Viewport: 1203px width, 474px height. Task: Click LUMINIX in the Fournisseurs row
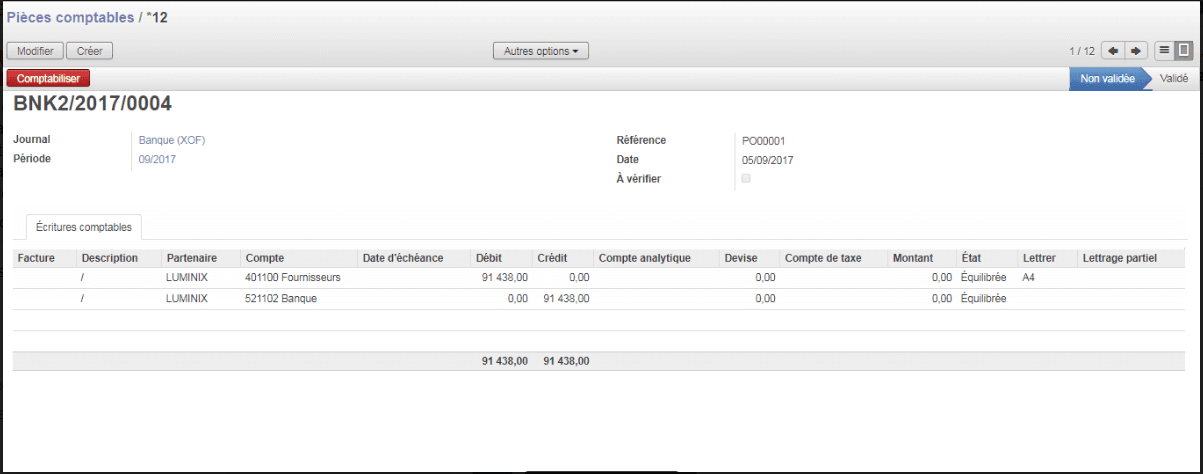click(187, 277)
